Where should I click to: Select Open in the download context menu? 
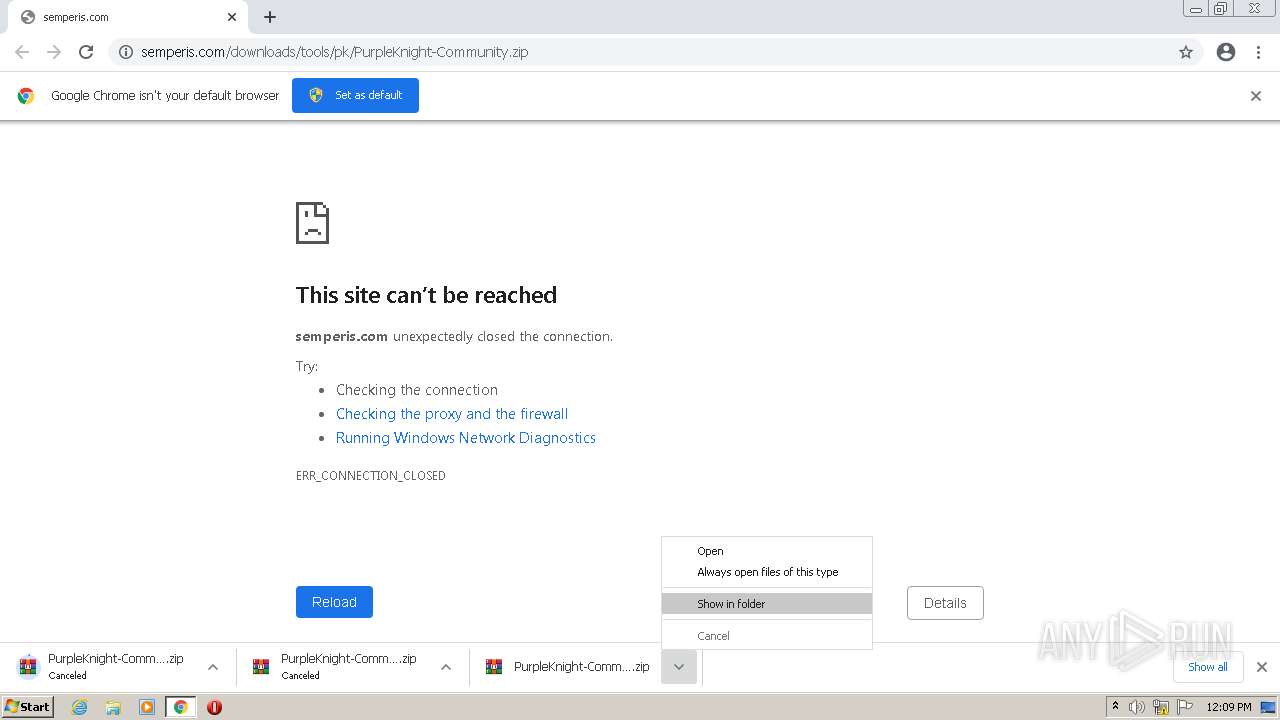pyautogui.click(x=767, y=551)
